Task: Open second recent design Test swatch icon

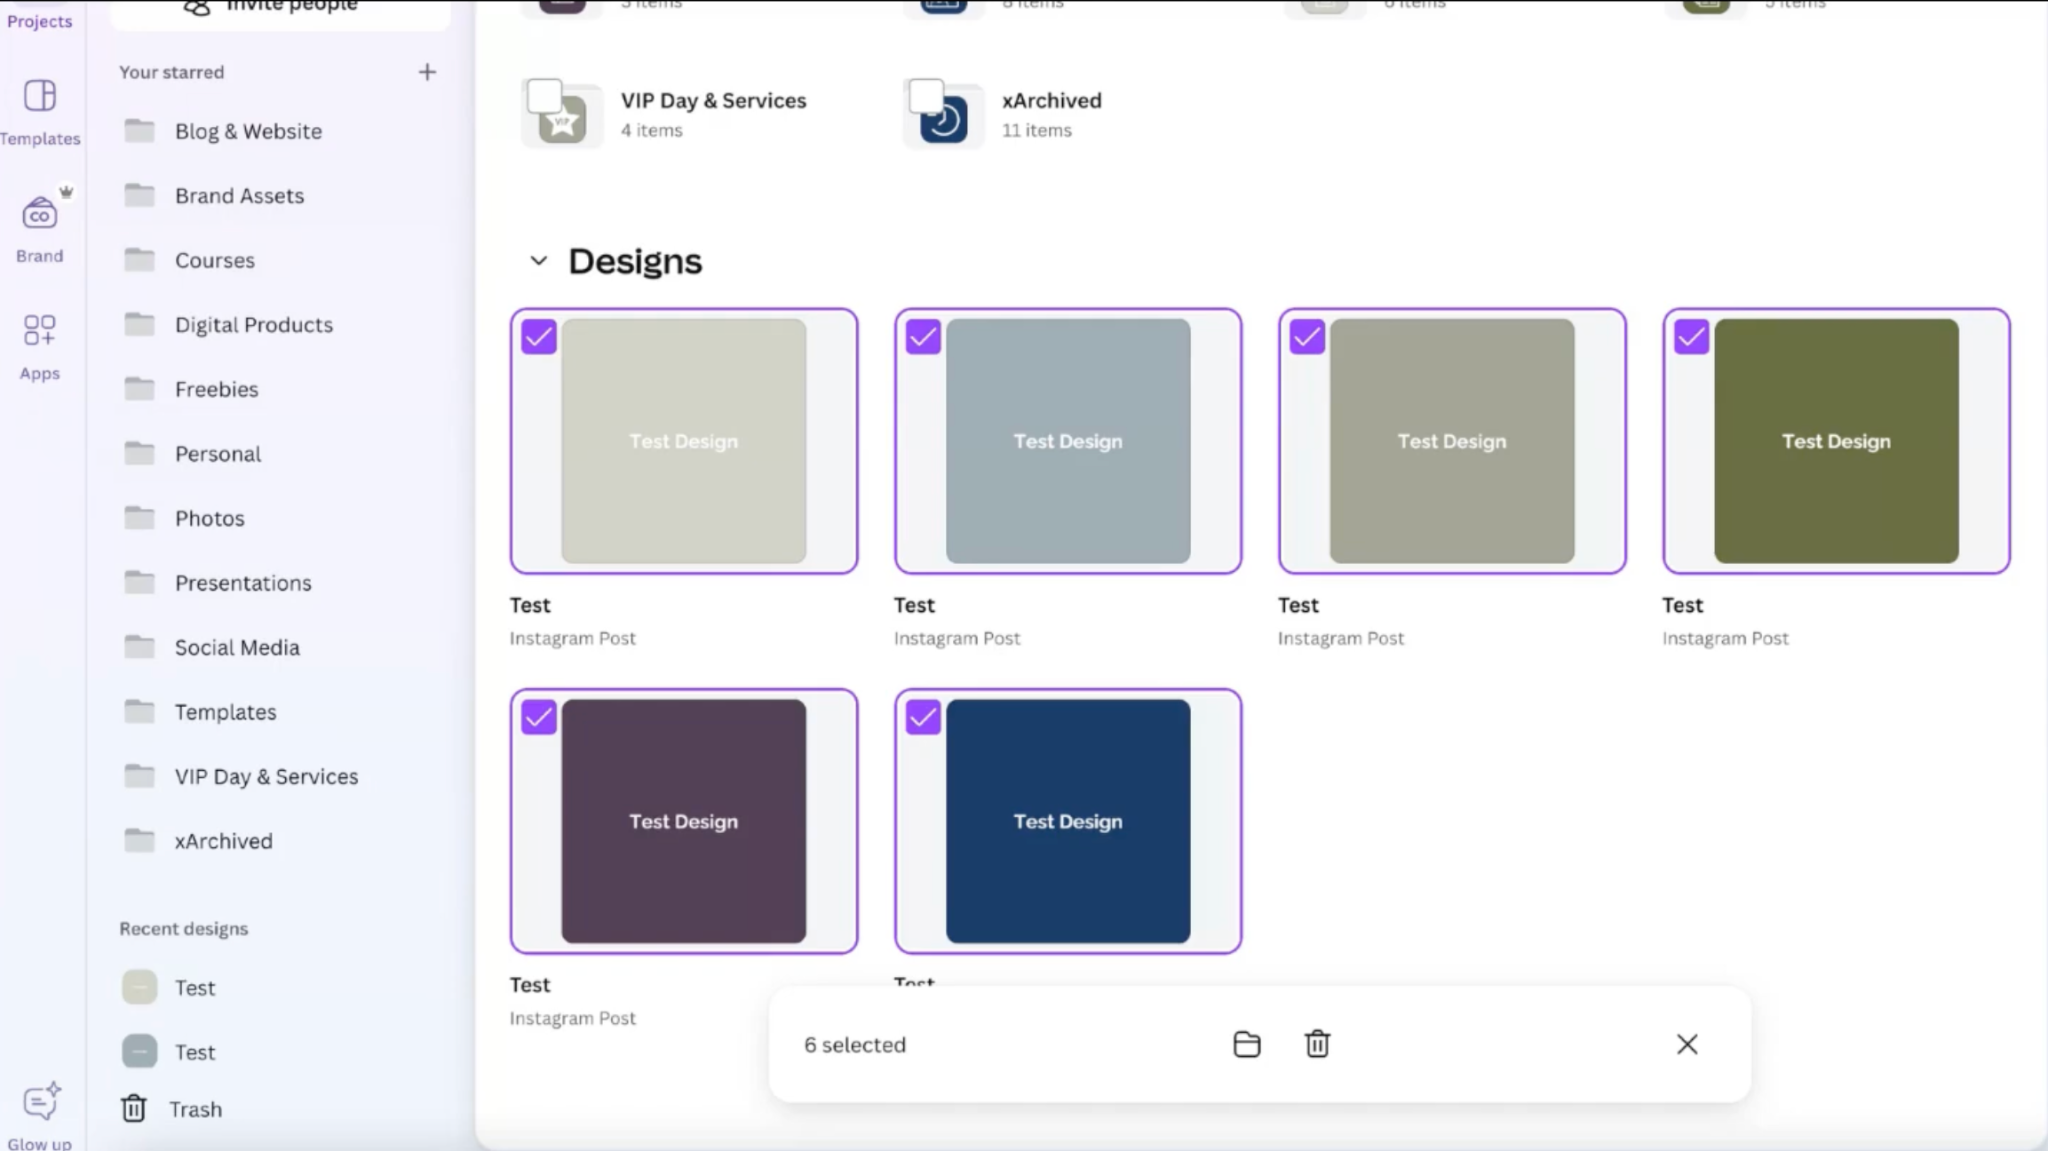Action: click(140, 1051)
